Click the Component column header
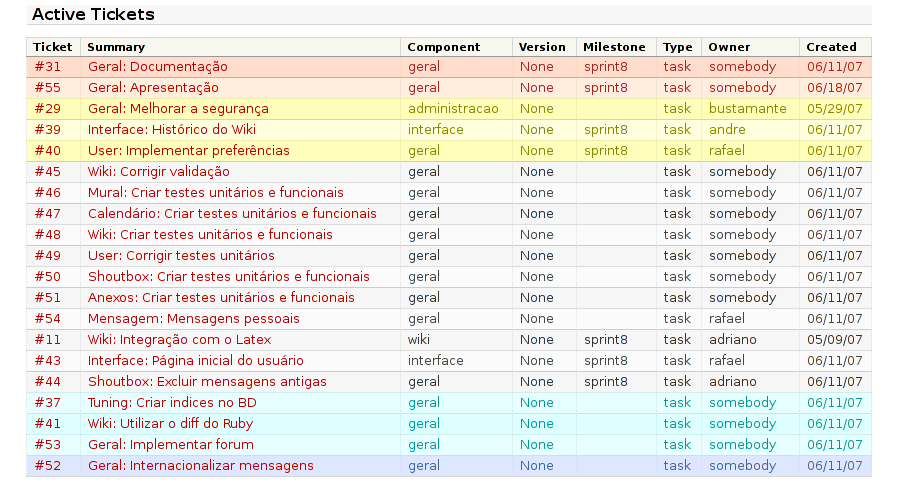910x487 pixels. click(x=444, y=47)
